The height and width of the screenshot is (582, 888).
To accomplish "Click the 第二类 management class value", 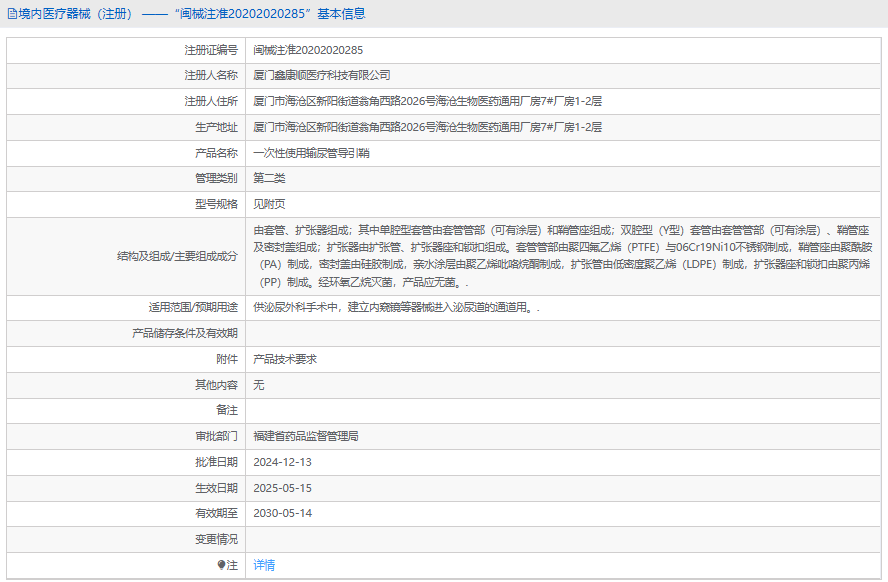I will (269, 178).
